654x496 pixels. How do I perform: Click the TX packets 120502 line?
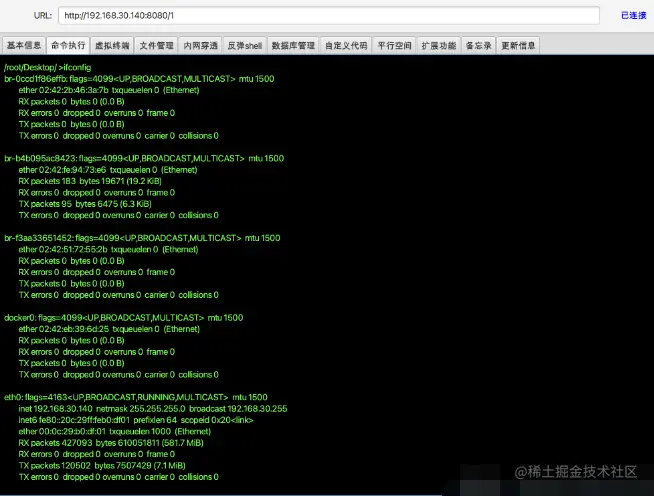point(102,466)
